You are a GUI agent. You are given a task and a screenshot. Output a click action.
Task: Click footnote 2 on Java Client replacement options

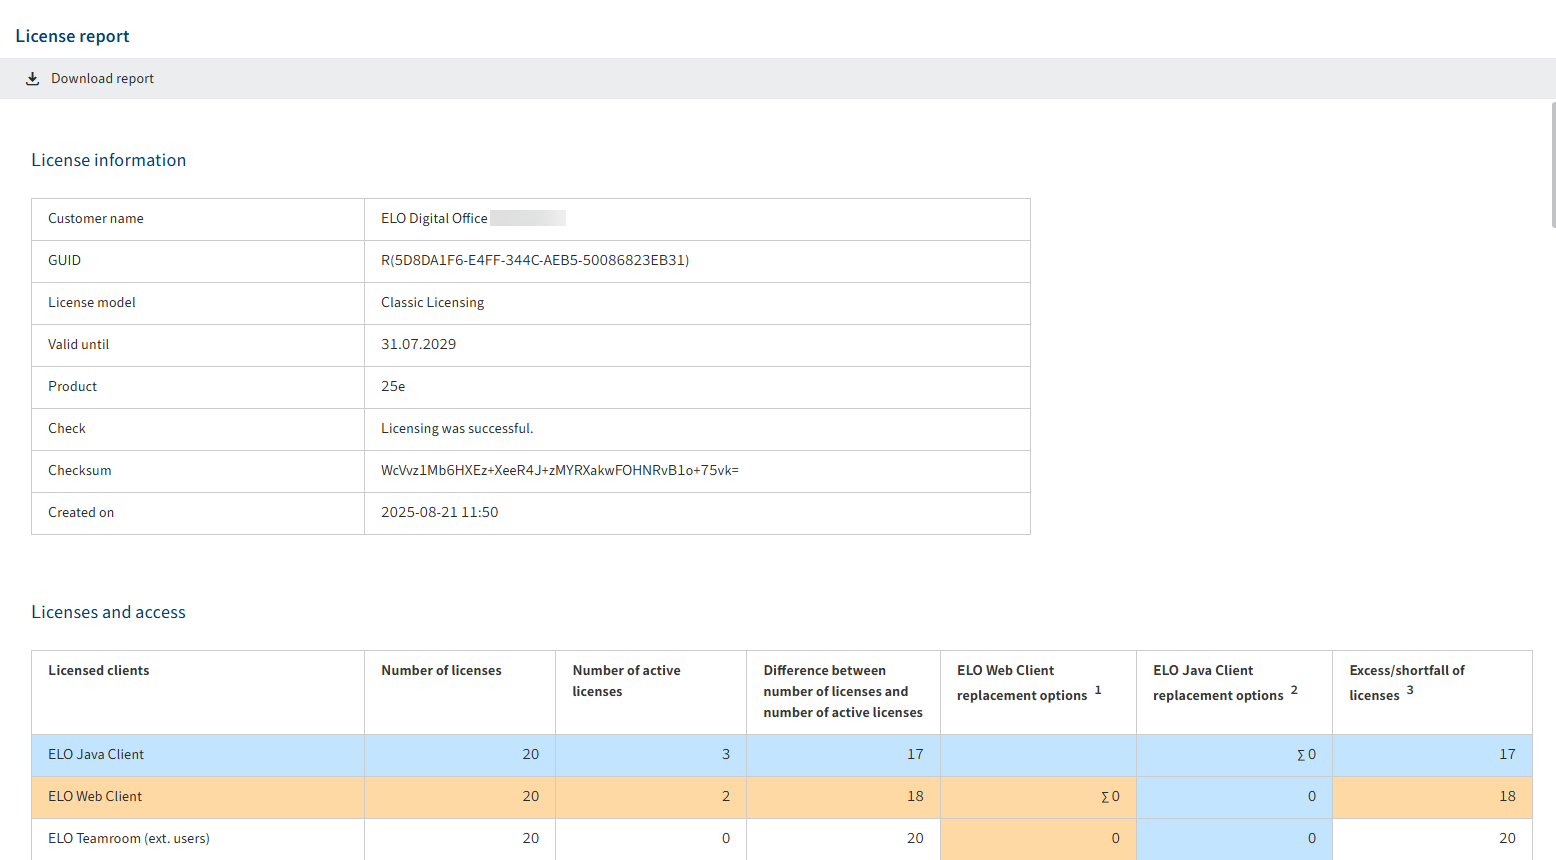(x=1294, y=690)
